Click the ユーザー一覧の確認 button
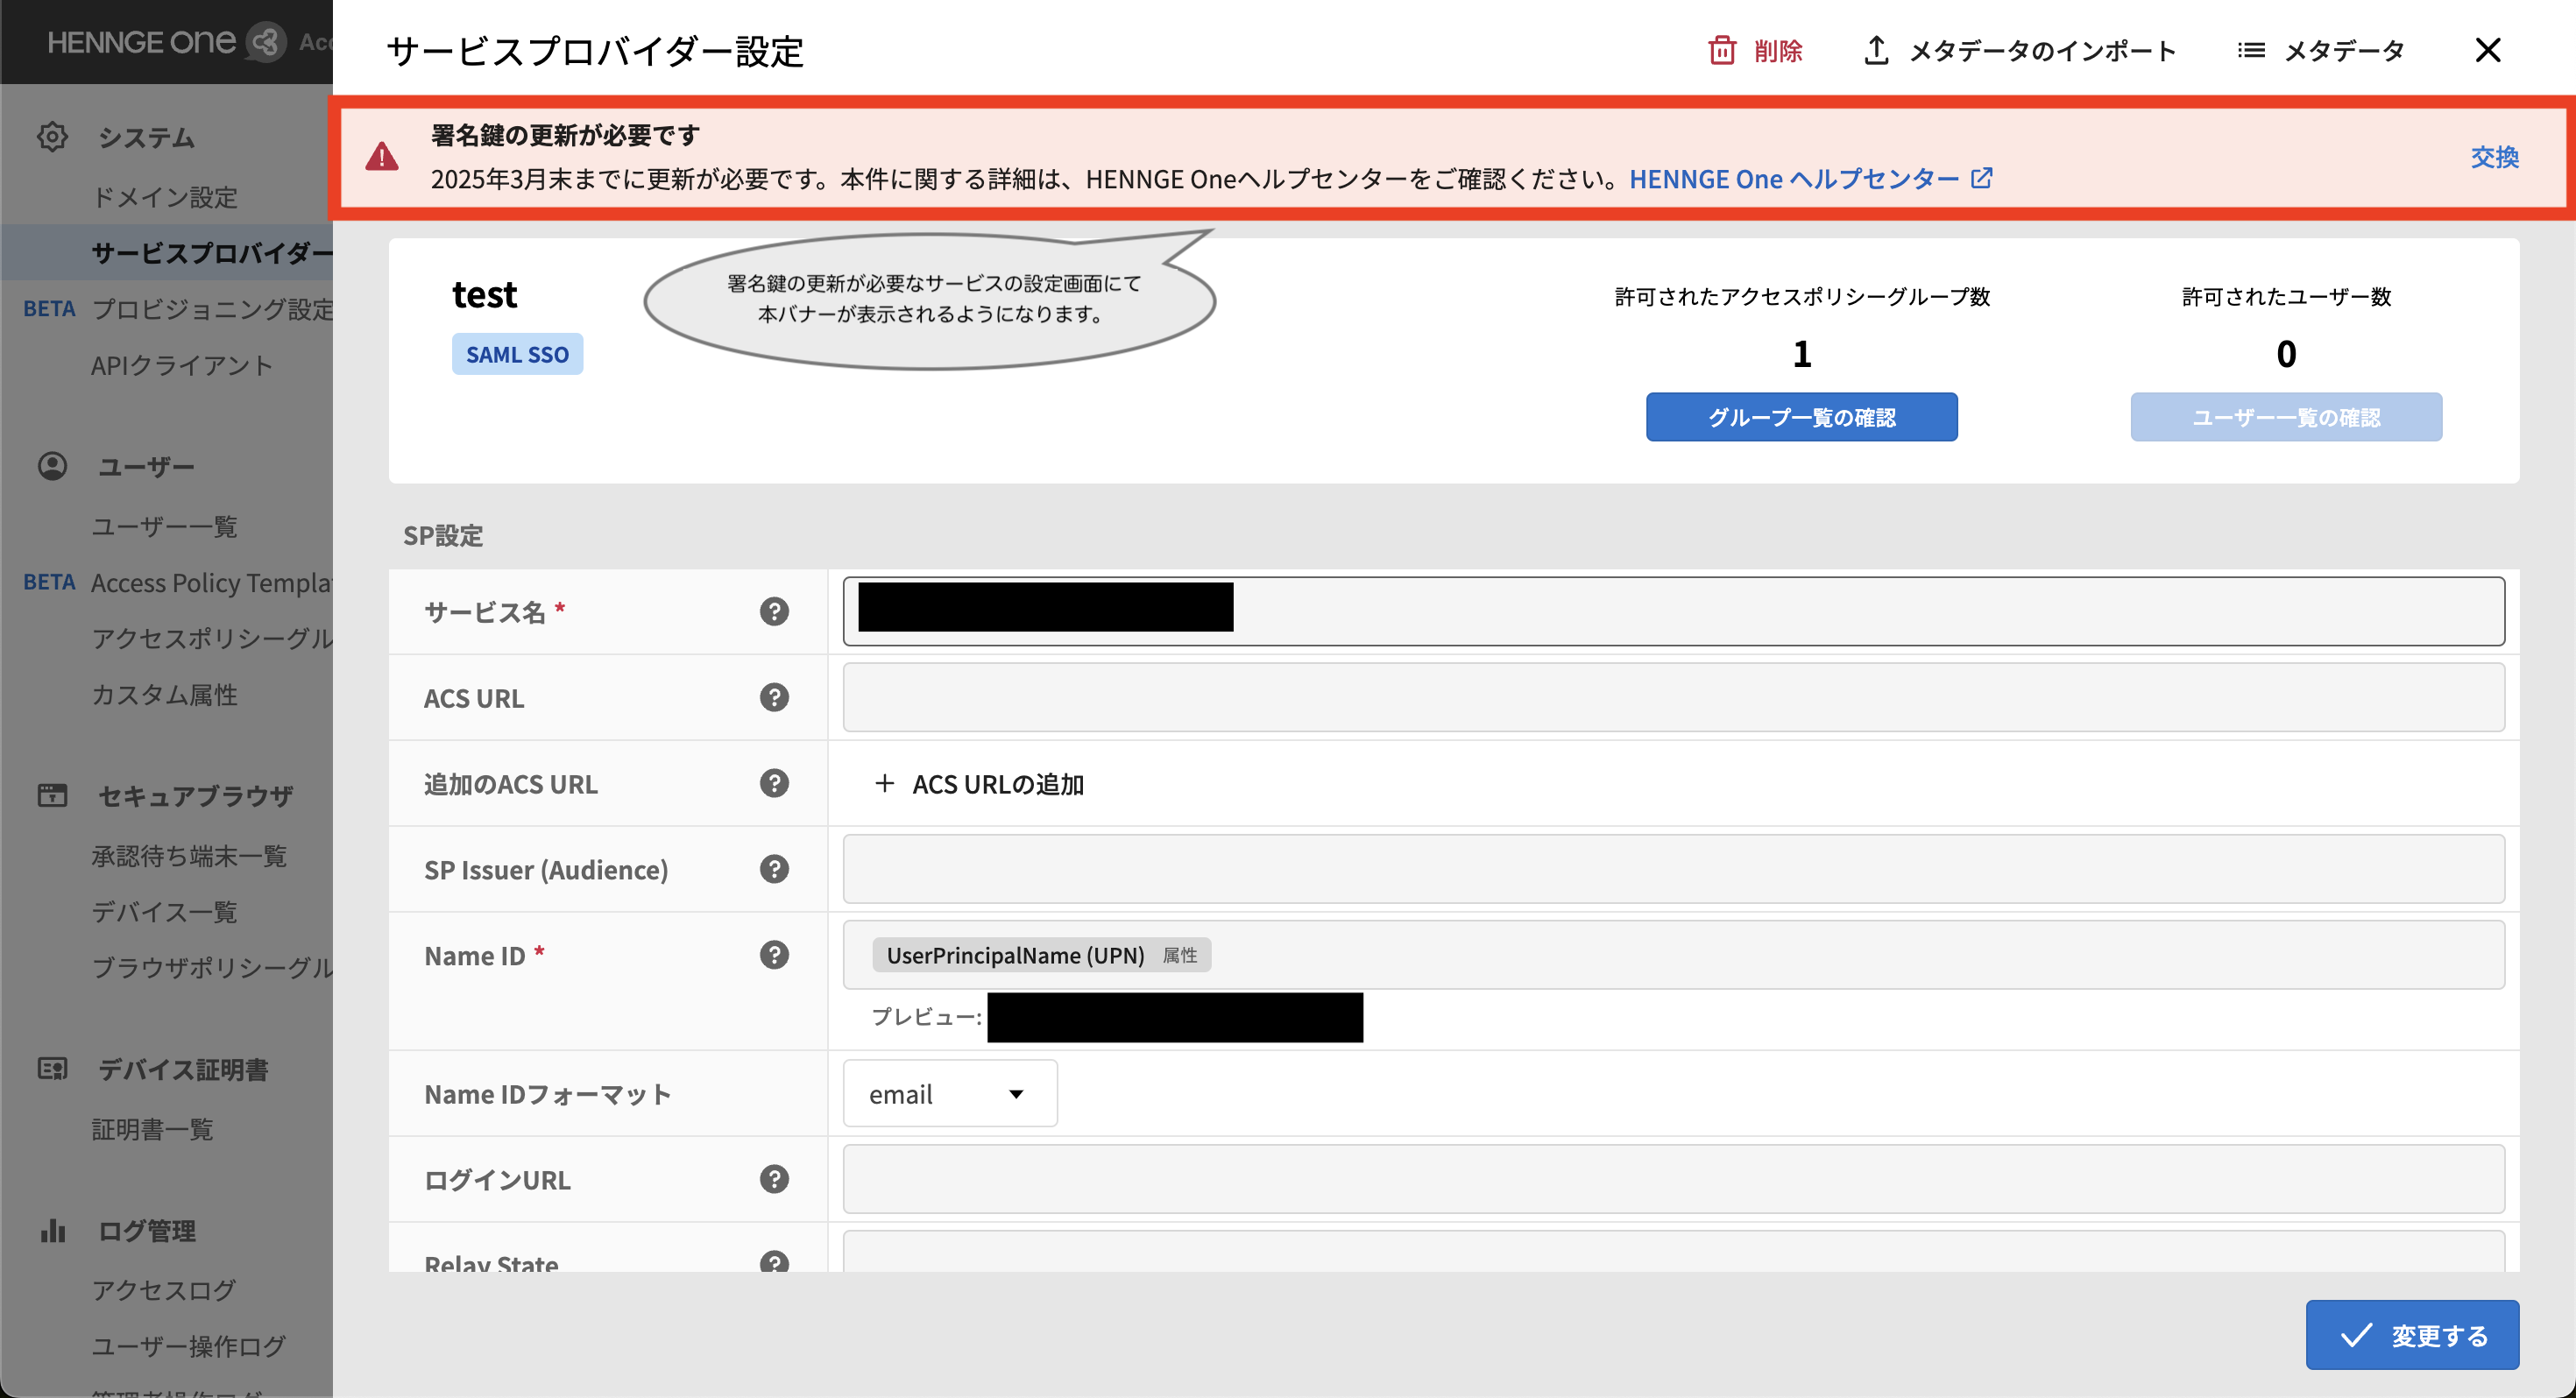This screenshot has width=2576, height=1398. (2286, 417)
